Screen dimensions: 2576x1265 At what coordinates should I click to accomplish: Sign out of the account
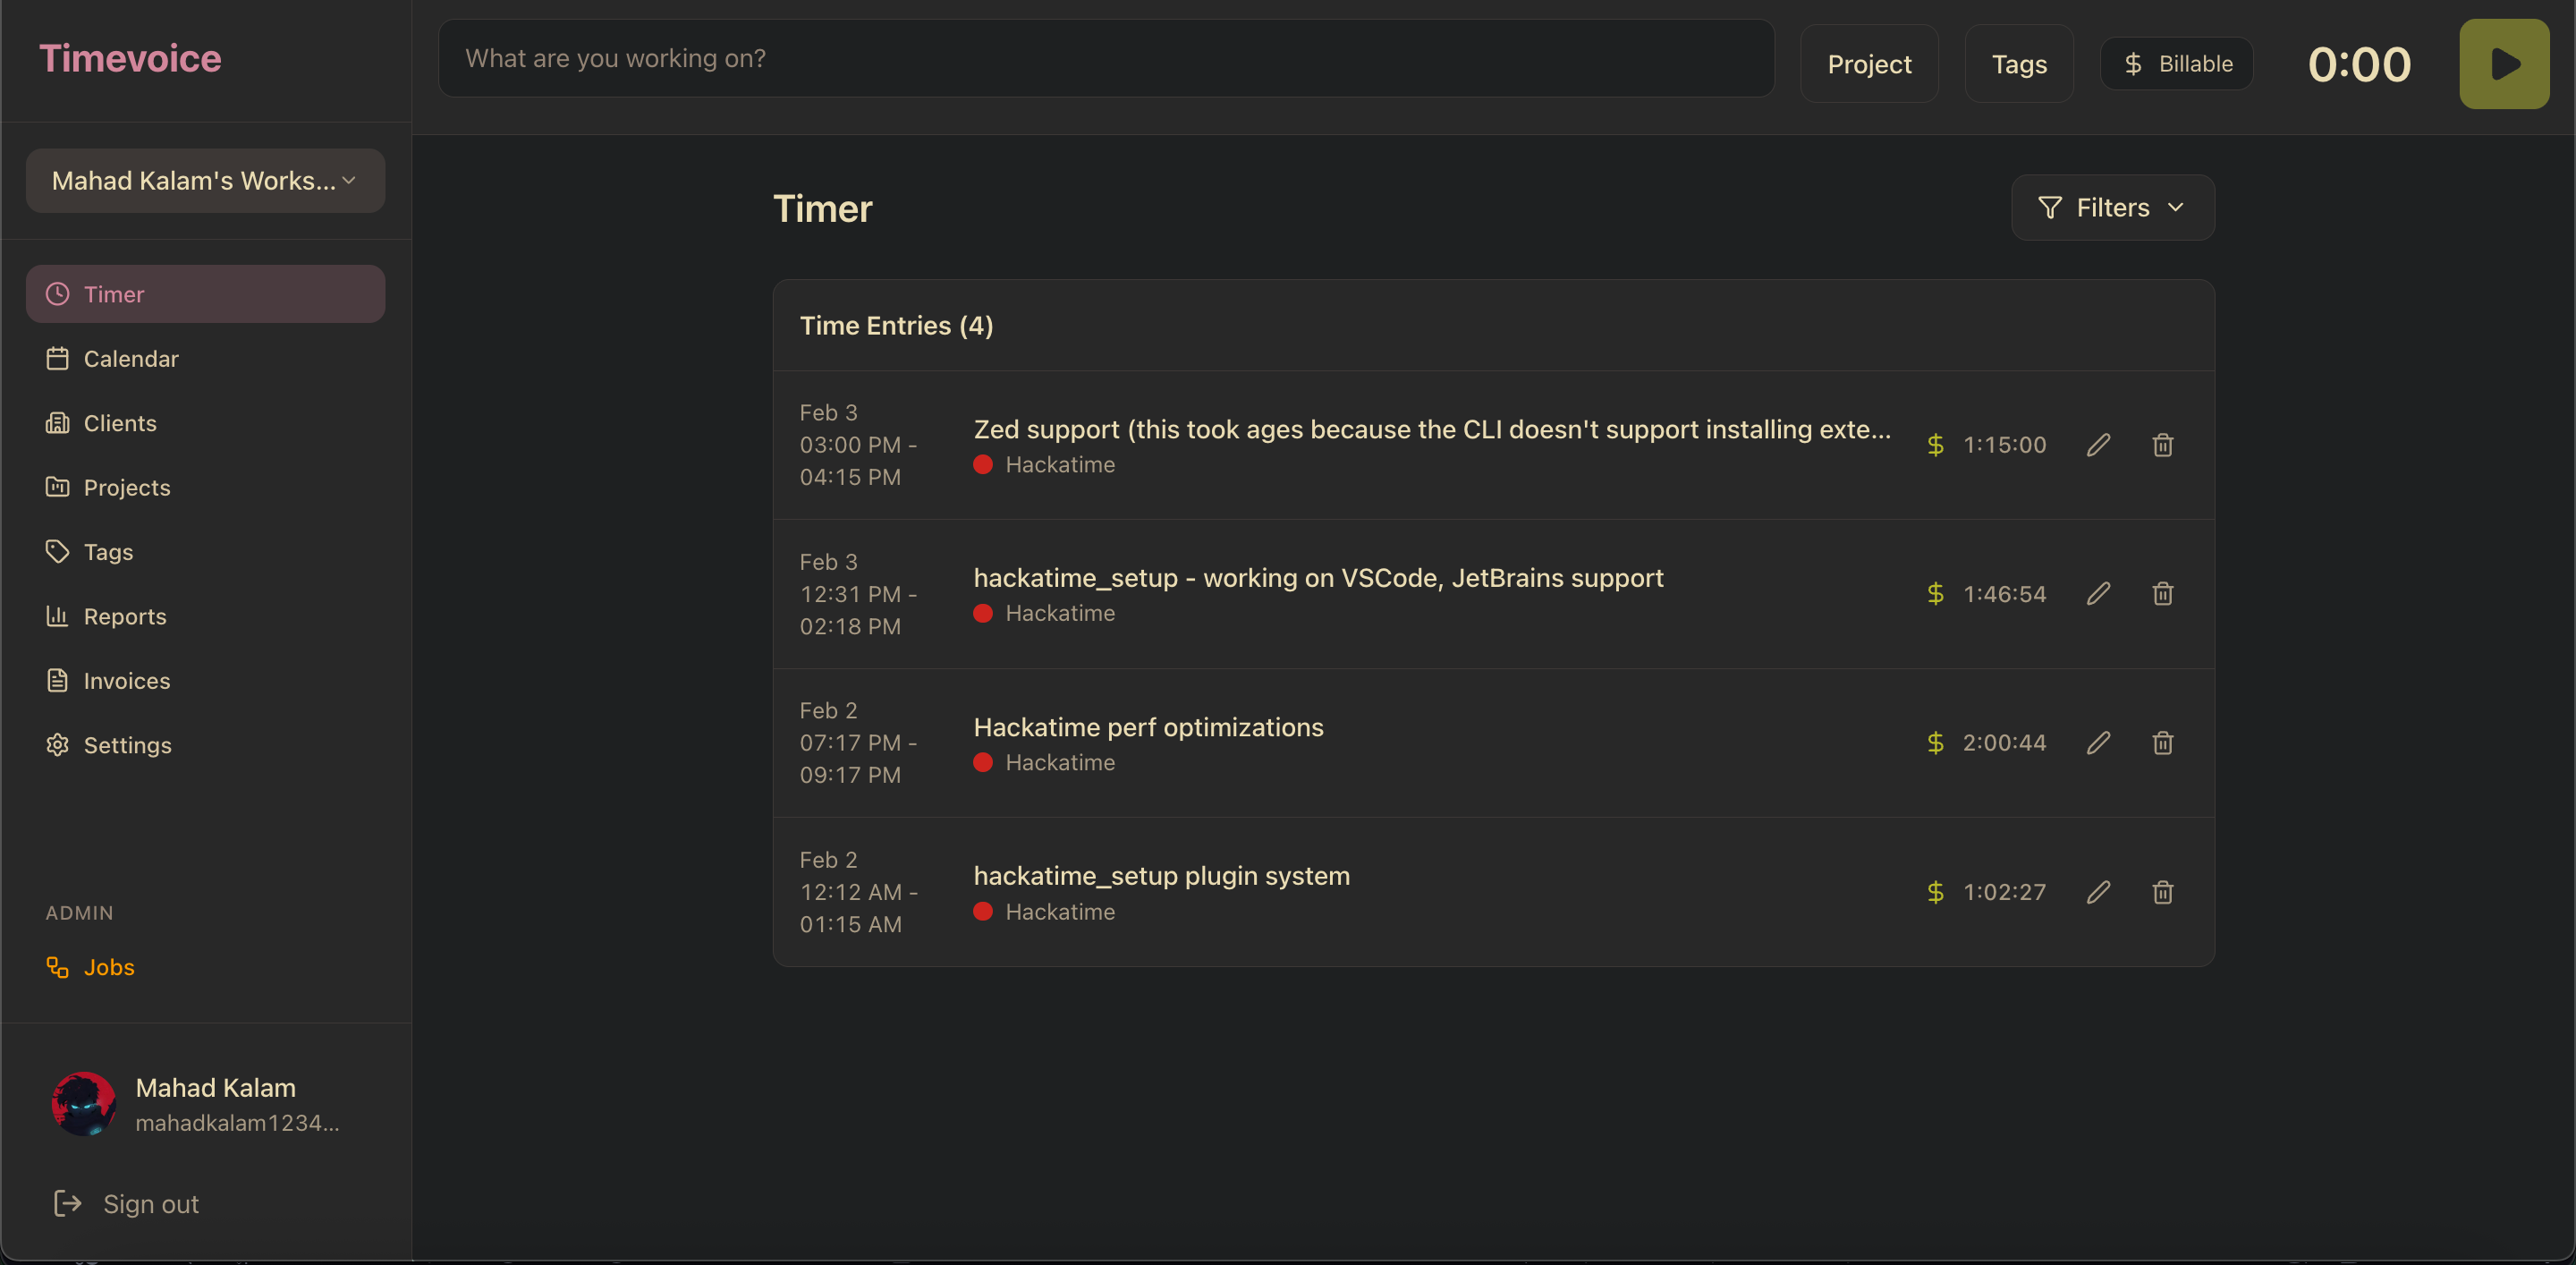[150, 1204]
